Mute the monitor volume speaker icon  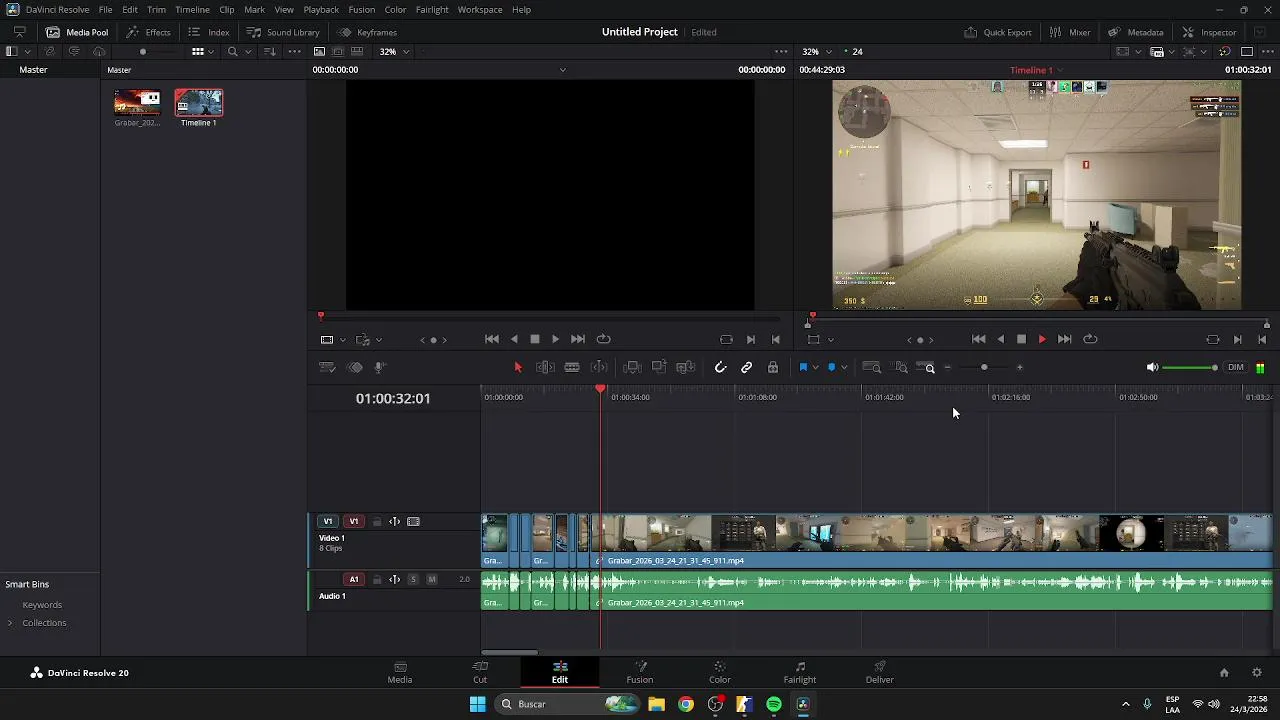point(1152,368)
